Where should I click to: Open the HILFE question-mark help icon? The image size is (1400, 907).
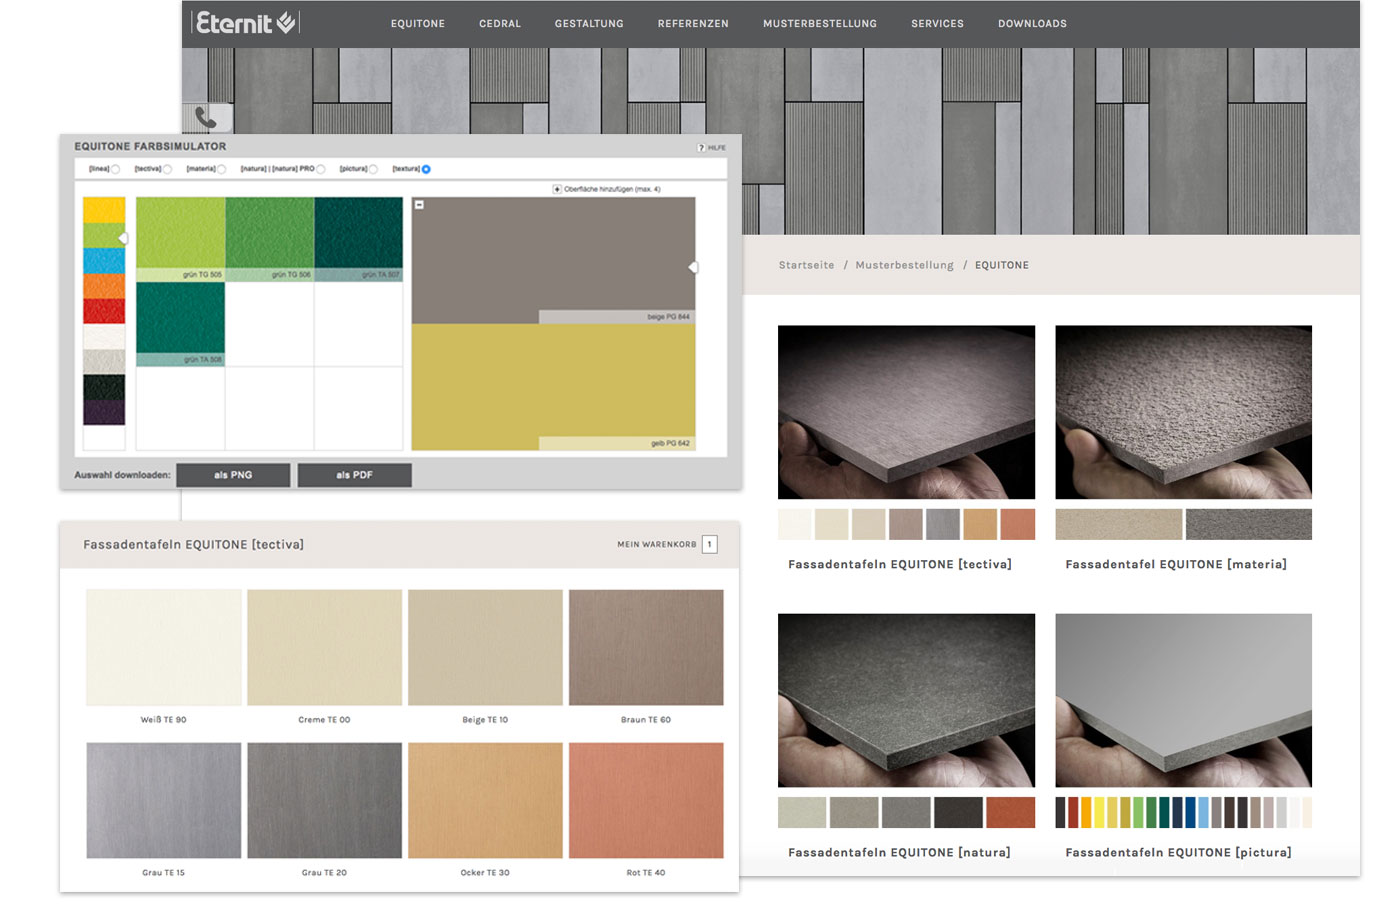click(x=701, y=148)
